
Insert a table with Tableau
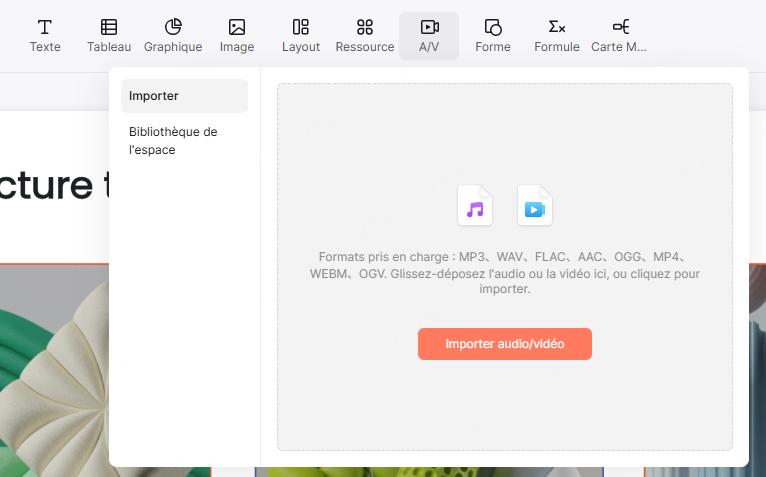coord(109,35)
